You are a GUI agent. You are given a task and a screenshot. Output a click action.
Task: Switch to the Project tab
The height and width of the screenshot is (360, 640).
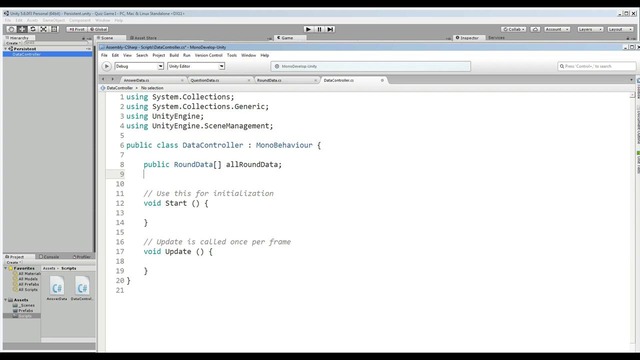[x=17, y=257]
